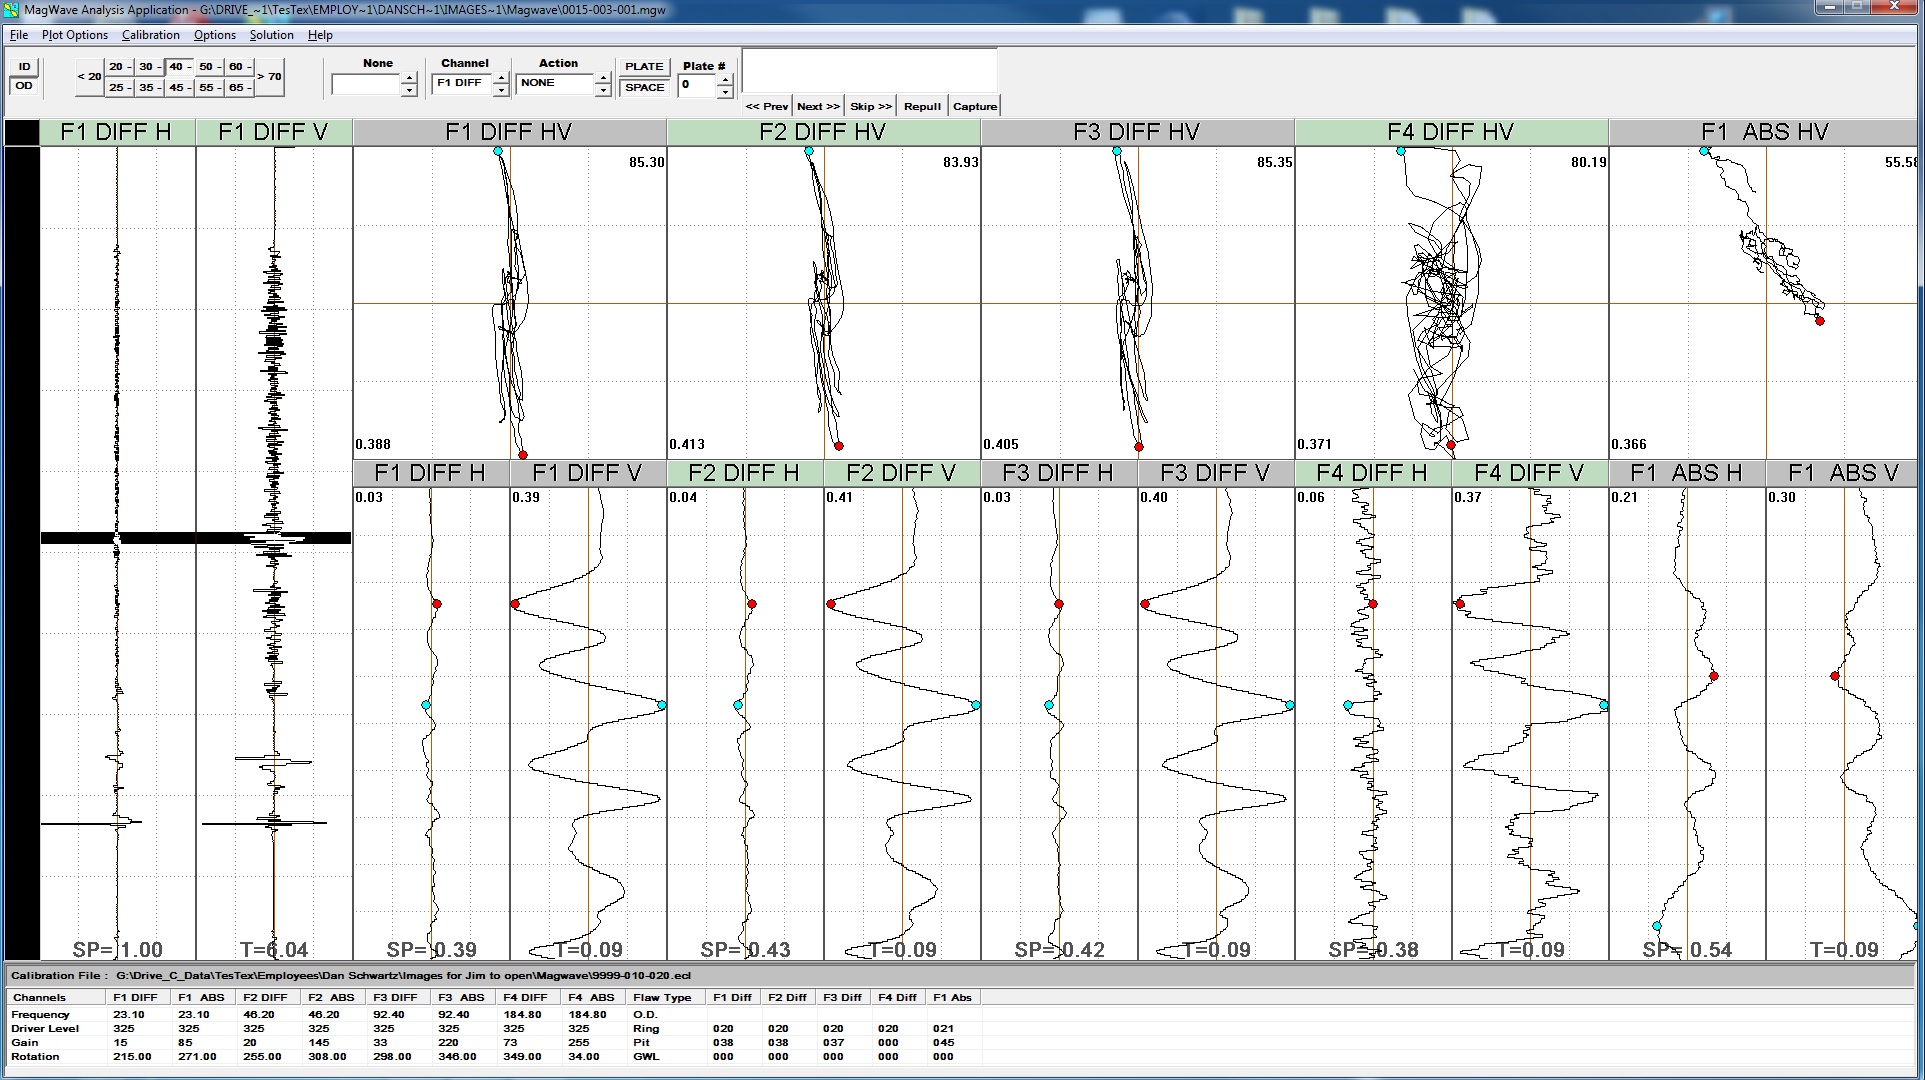Click the F1 DIFF frequency value 23.10
The width and height of the screenshot is (1925, 1080).
129,1014
